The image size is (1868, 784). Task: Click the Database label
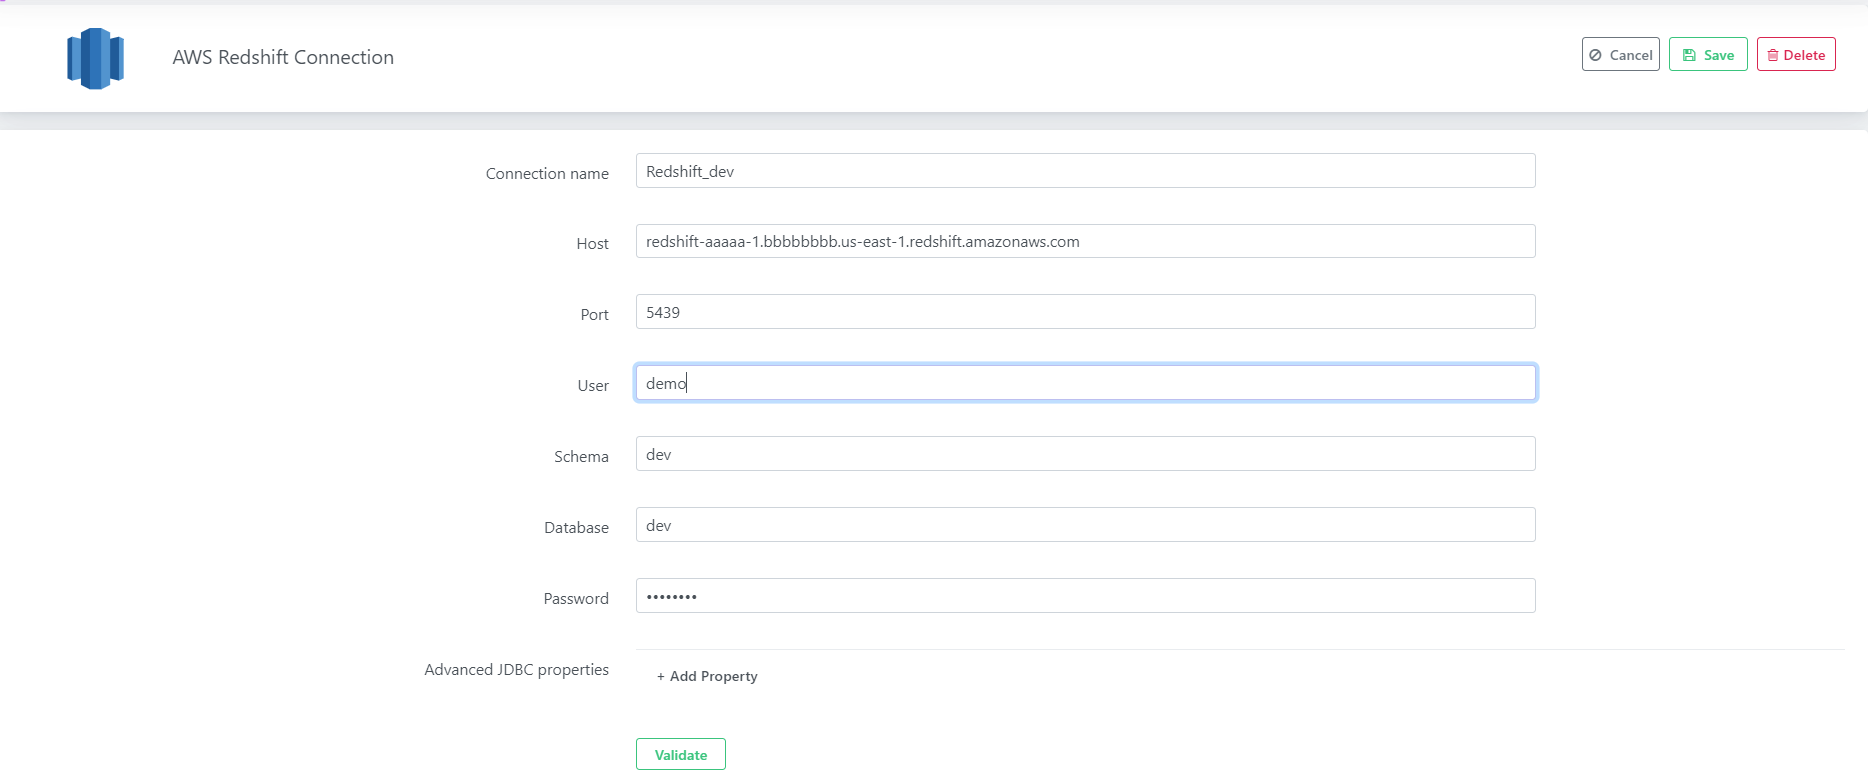(x=576, y=527)
